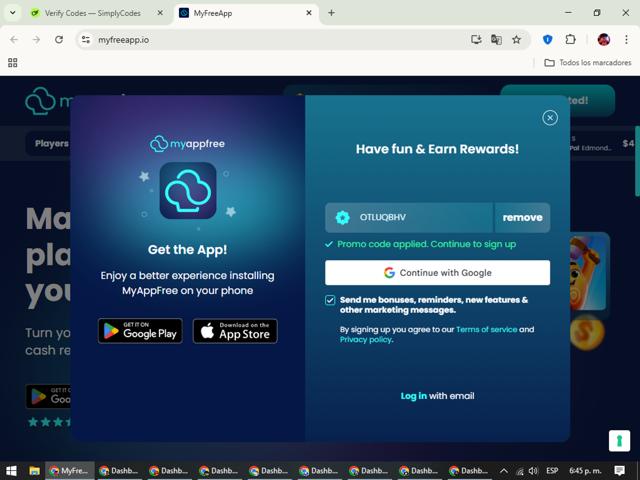
Task: Open File Explorer from taskbar
Action: point(34,471)
